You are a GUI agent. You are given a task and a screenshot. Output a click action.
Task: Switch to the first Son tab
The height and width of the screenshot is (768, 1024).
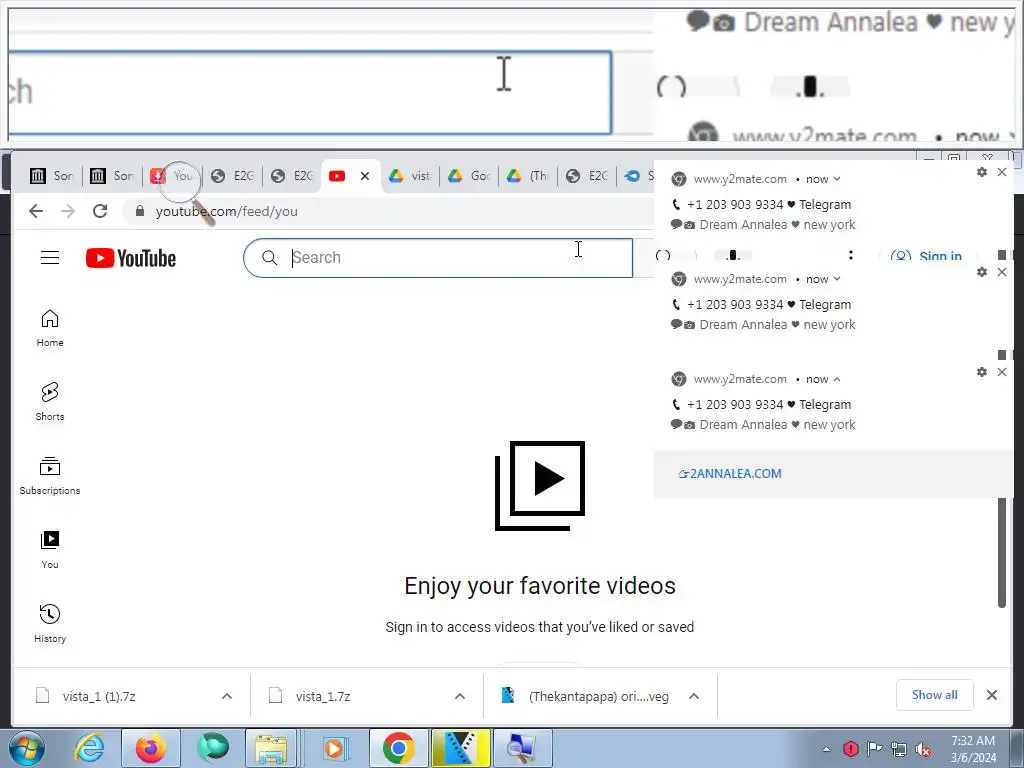coord(51,176)
